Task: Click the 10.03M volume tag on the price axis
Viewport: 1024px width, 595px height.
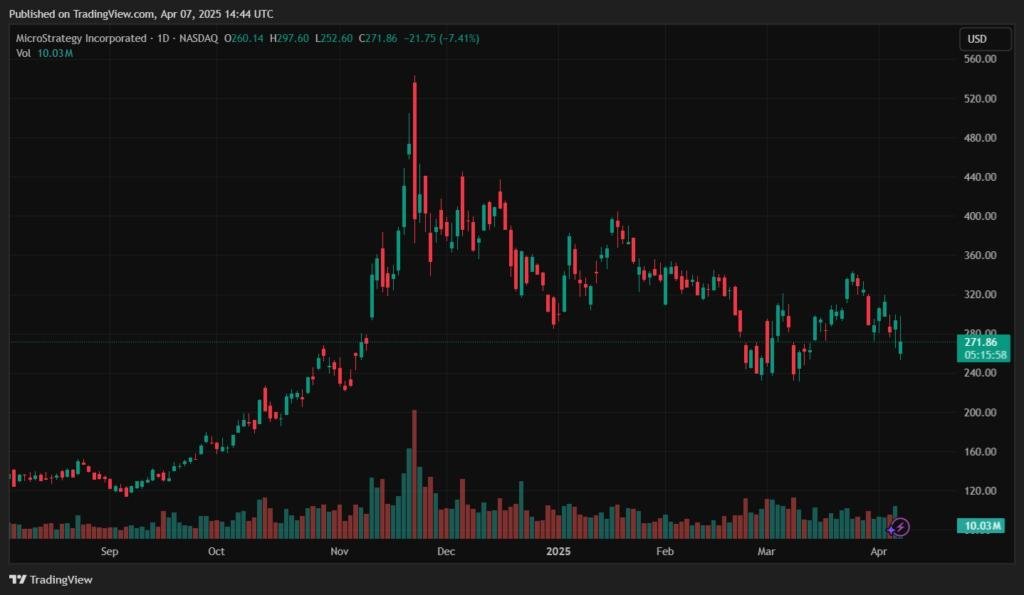Action: coord(981,526)
